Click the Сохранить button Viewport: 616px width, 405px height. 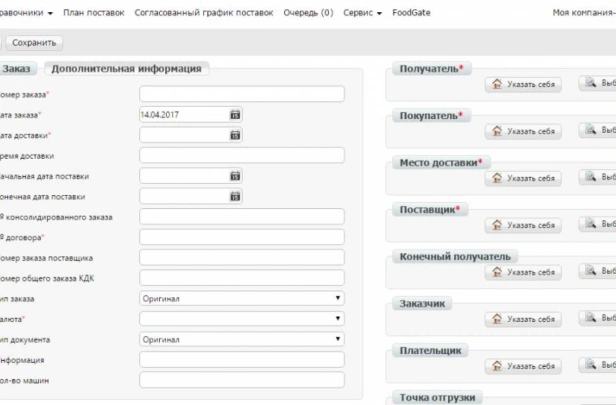click(34, 43)
